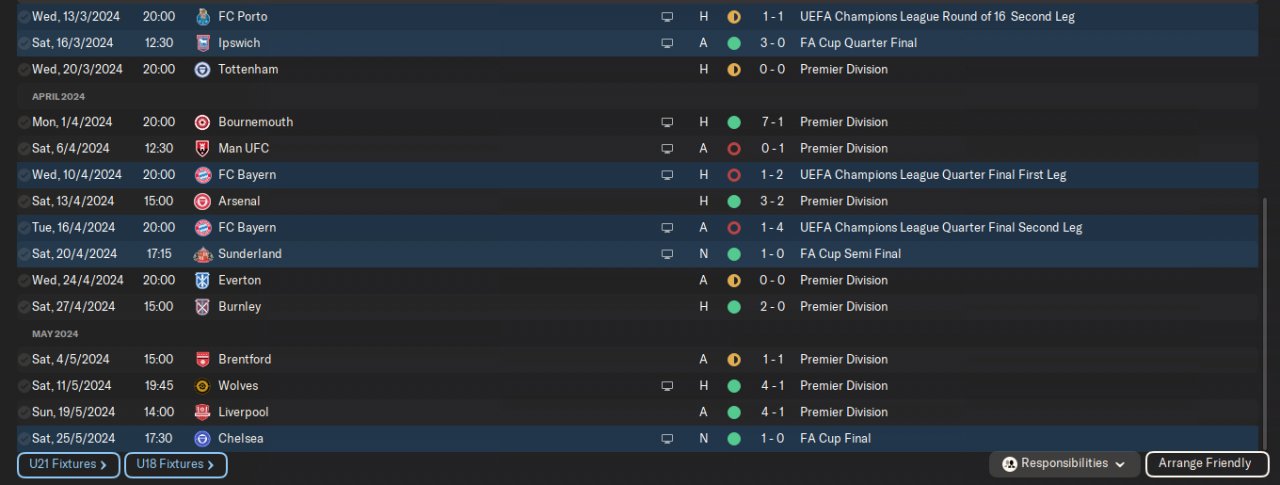Click the Ipswich club crest
The image size is (1280, 485).
point(202,43)
